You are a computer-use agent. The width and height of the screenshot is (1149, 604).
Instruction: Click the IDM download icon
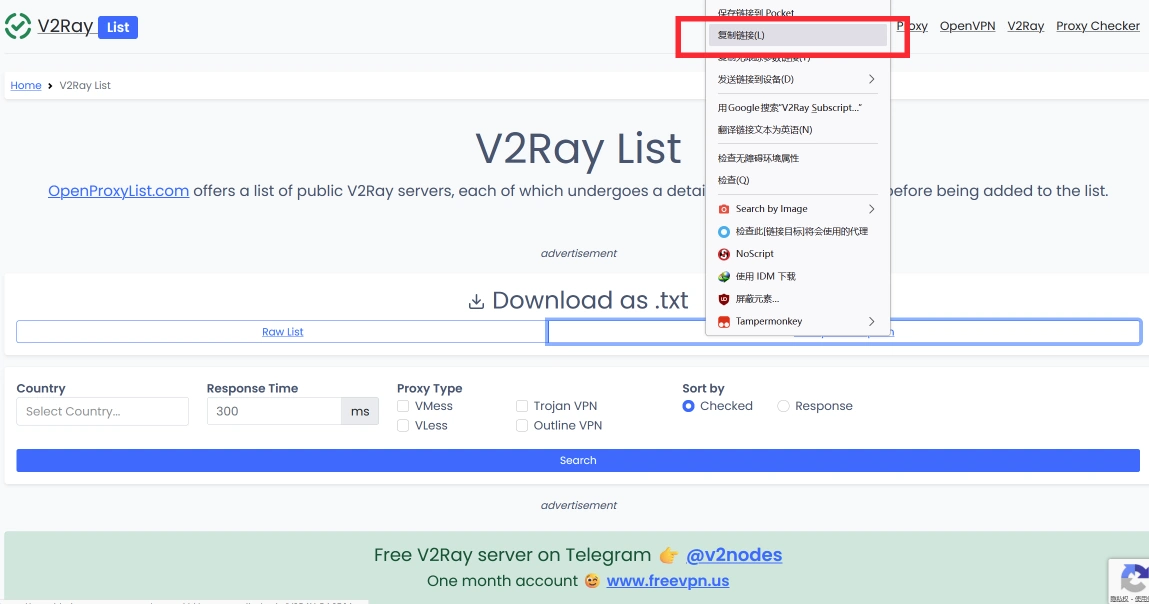coord(723,276)
